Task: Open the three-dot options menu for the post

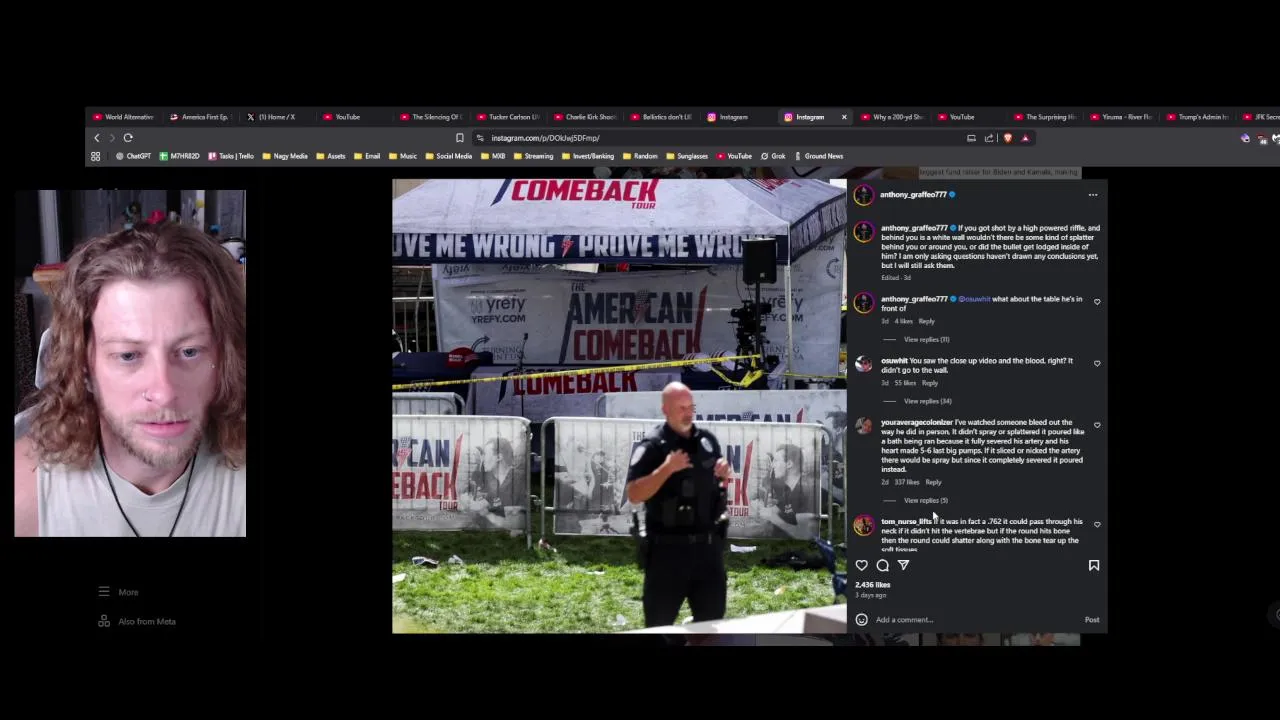Action: (x=1092, y=195)
